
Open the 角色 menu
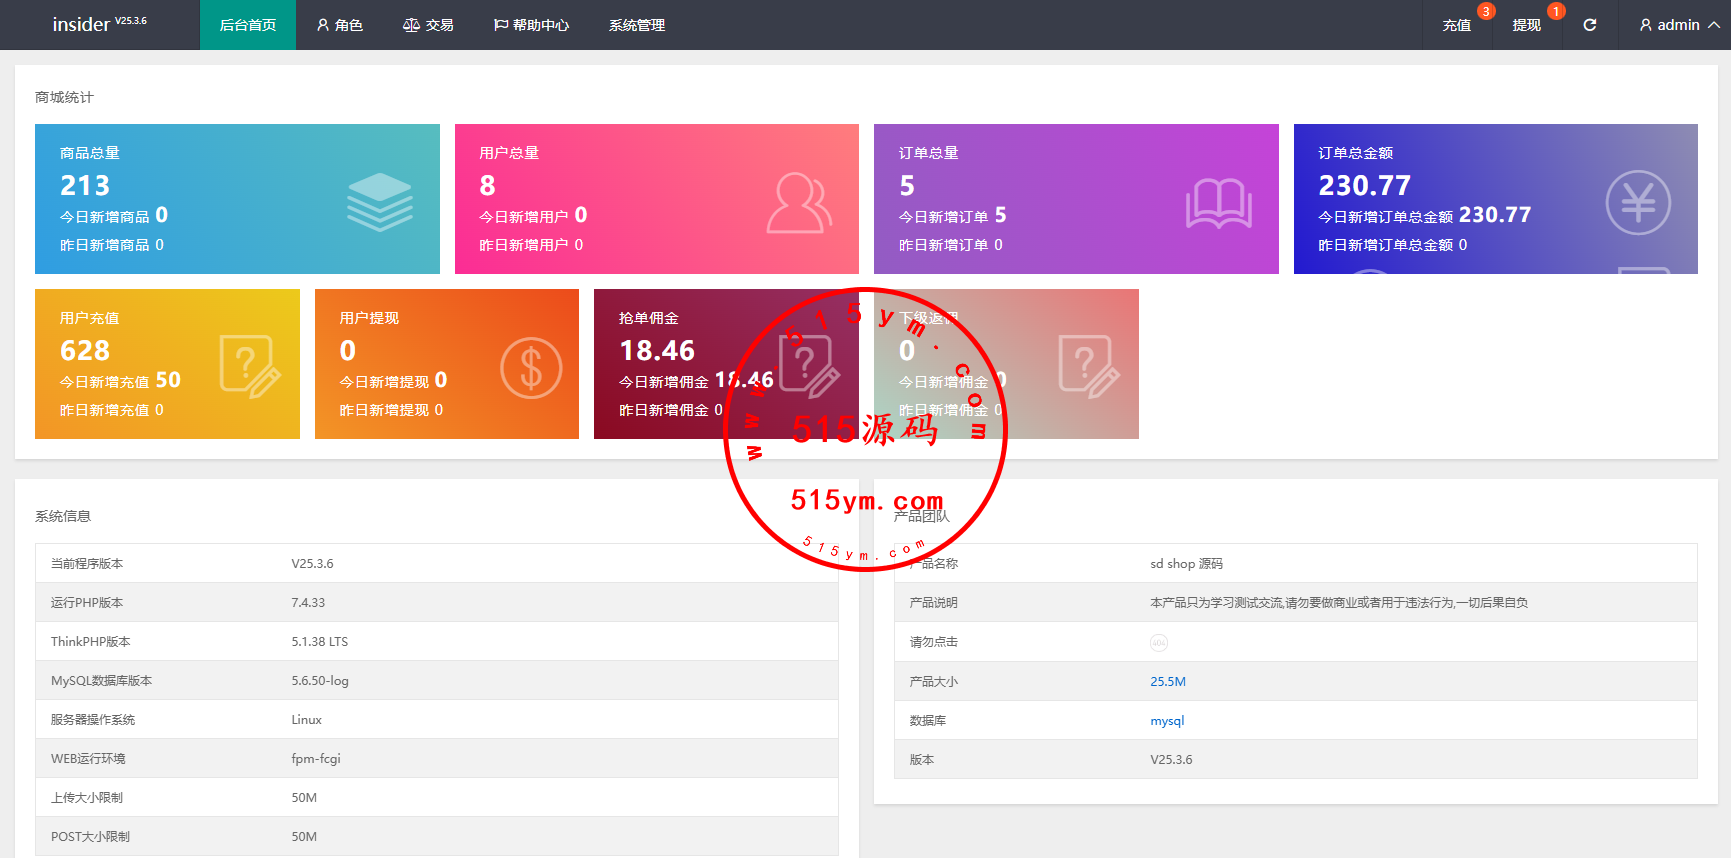(339, 25)
